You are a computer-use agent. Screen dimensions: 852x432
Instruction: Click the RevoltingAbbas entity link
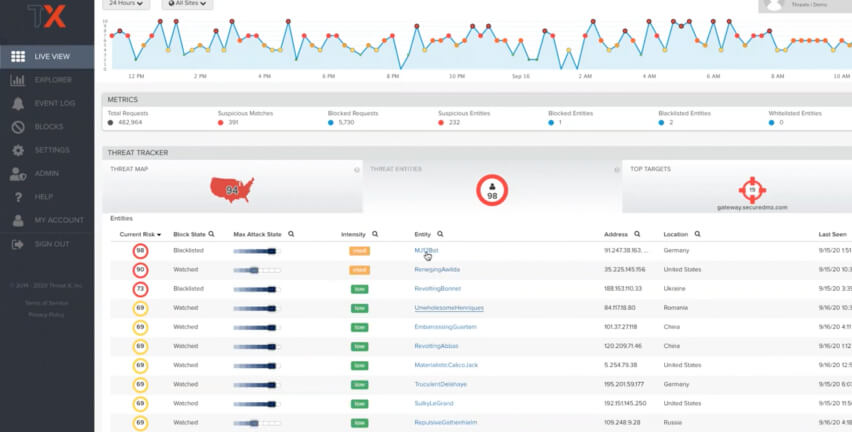click(436, 346)
